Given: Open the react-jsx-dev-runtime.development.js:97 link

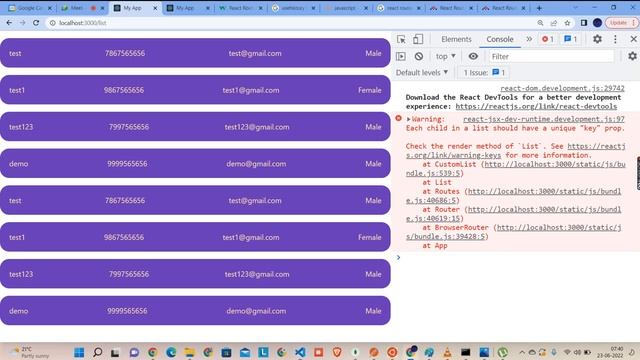Looking at the screenshot, I should point(544,119).
